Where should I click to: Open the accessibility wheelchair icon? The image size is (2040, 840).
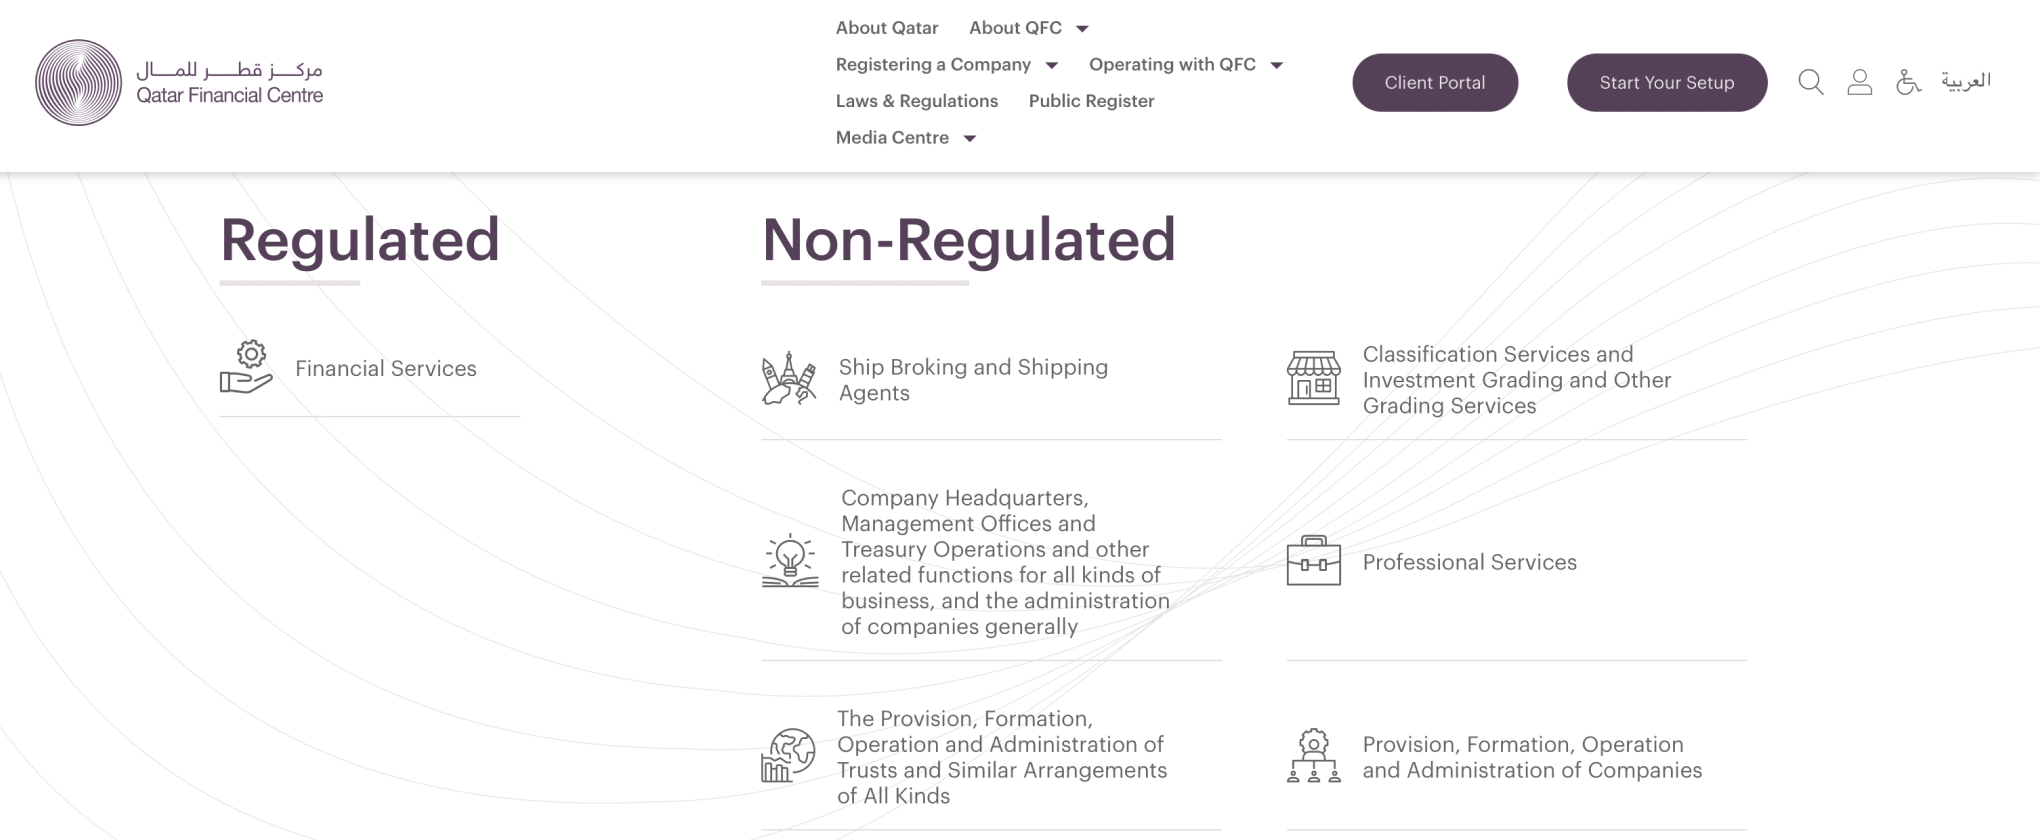[1908, 82]
